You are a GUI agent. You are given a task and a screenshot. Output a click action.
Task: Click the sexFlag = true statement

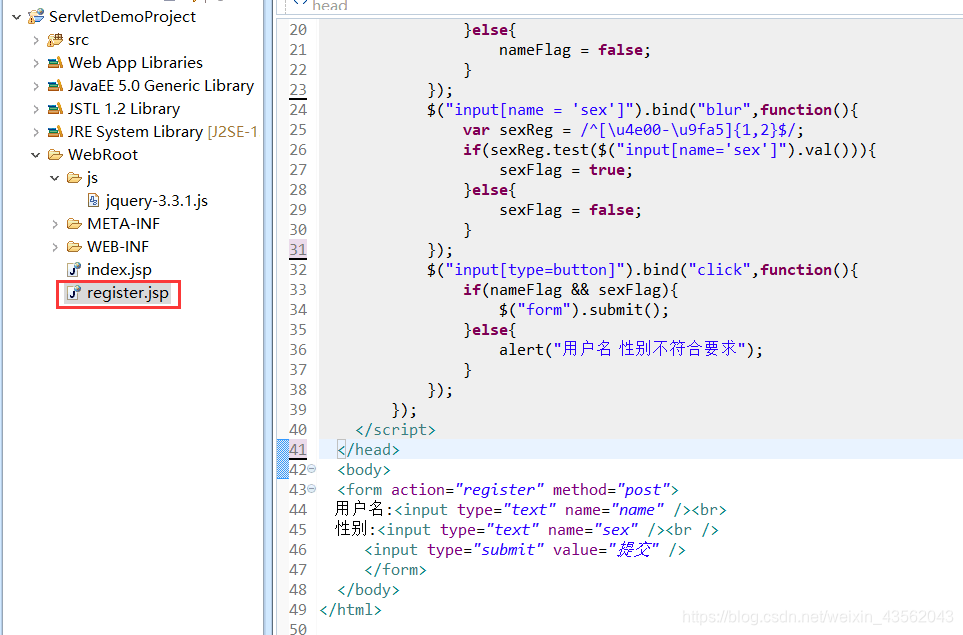click(566, 169)
